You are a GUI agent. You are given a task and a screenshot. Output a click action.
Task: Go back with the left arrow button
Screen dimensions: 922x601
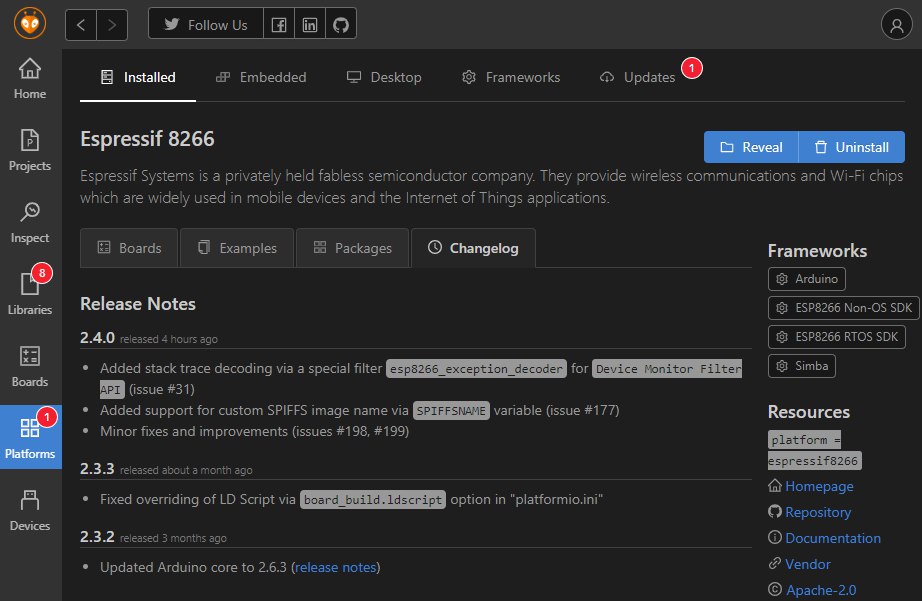[81, 25]
